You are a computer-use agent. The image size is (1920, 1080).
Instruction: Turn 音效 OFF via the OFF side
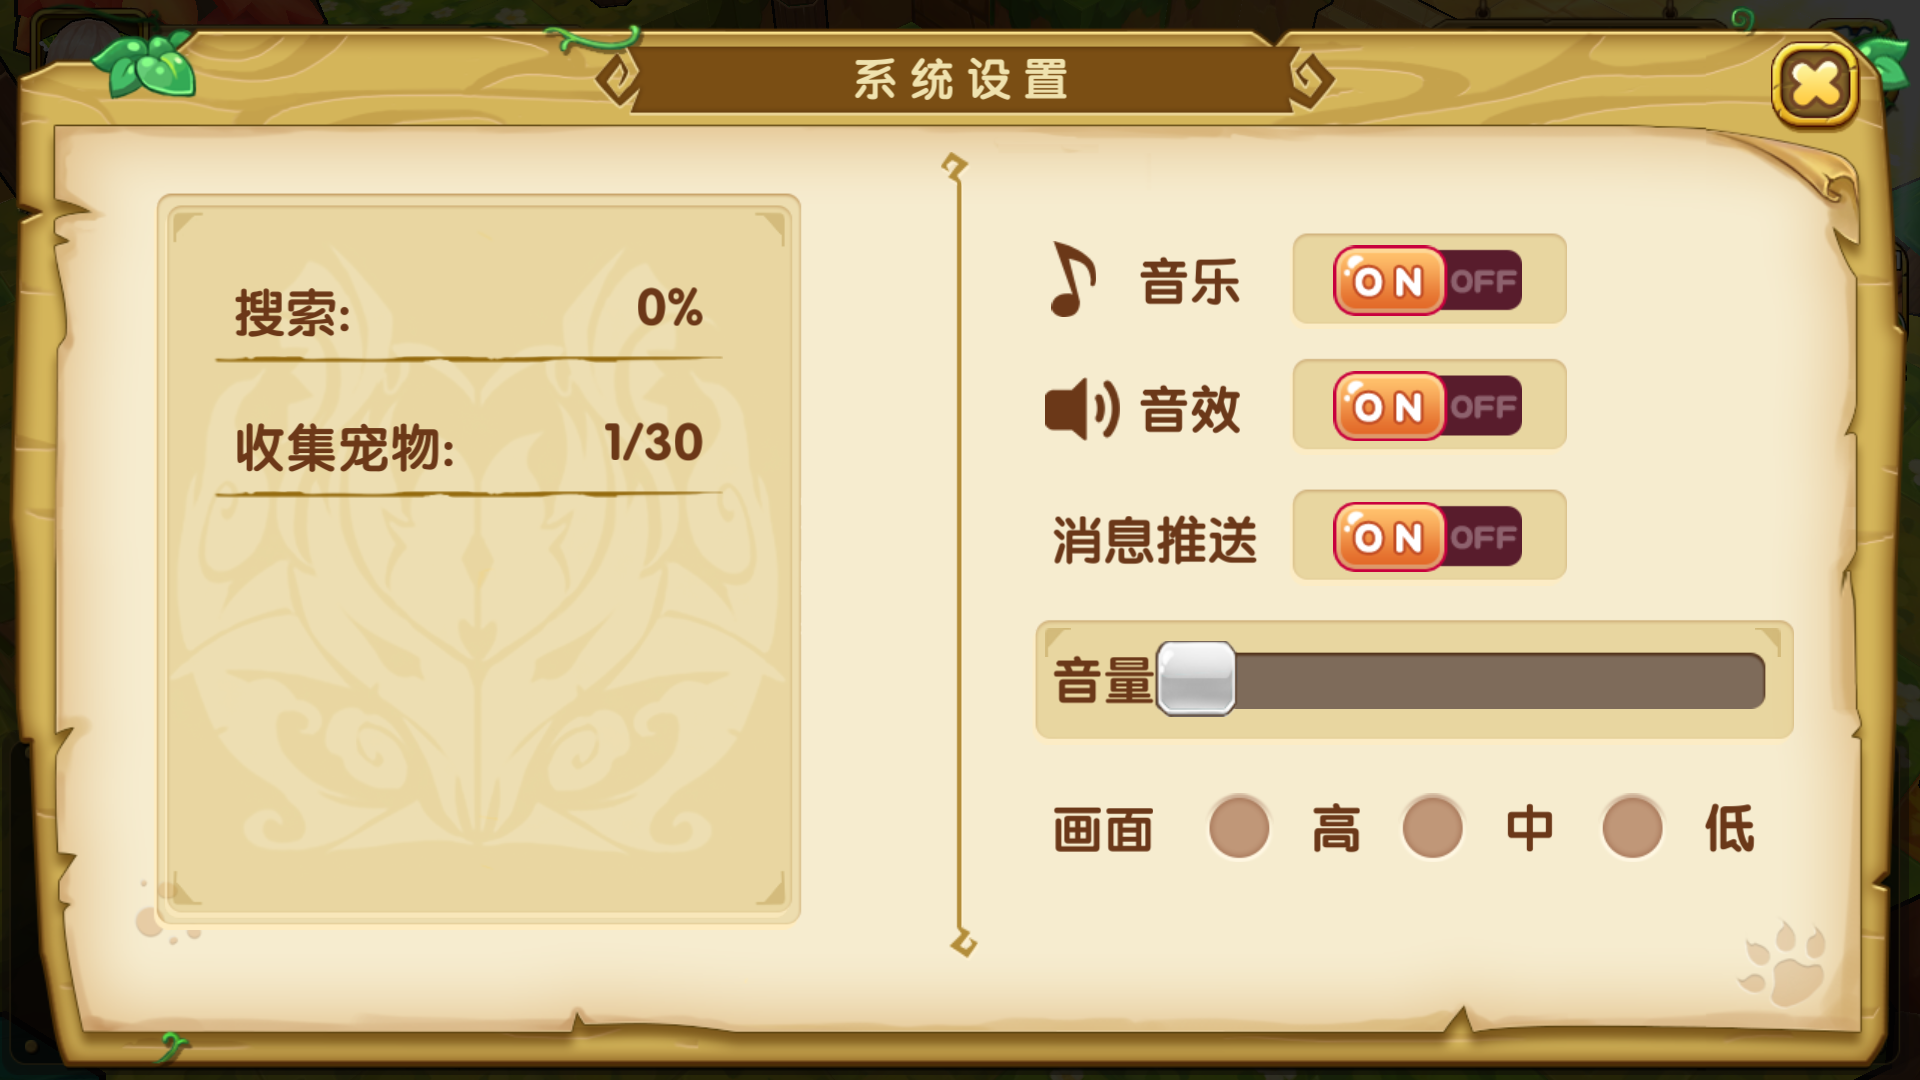1484,407
